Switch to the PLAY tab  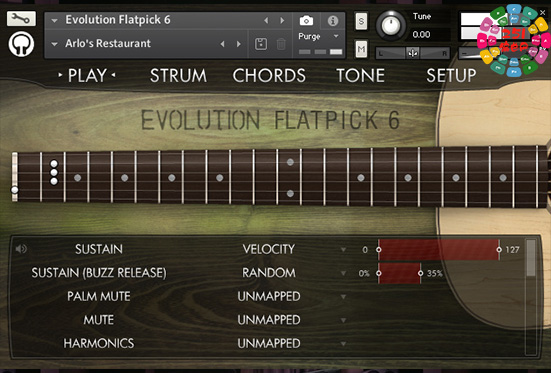(x=87, y=75)
